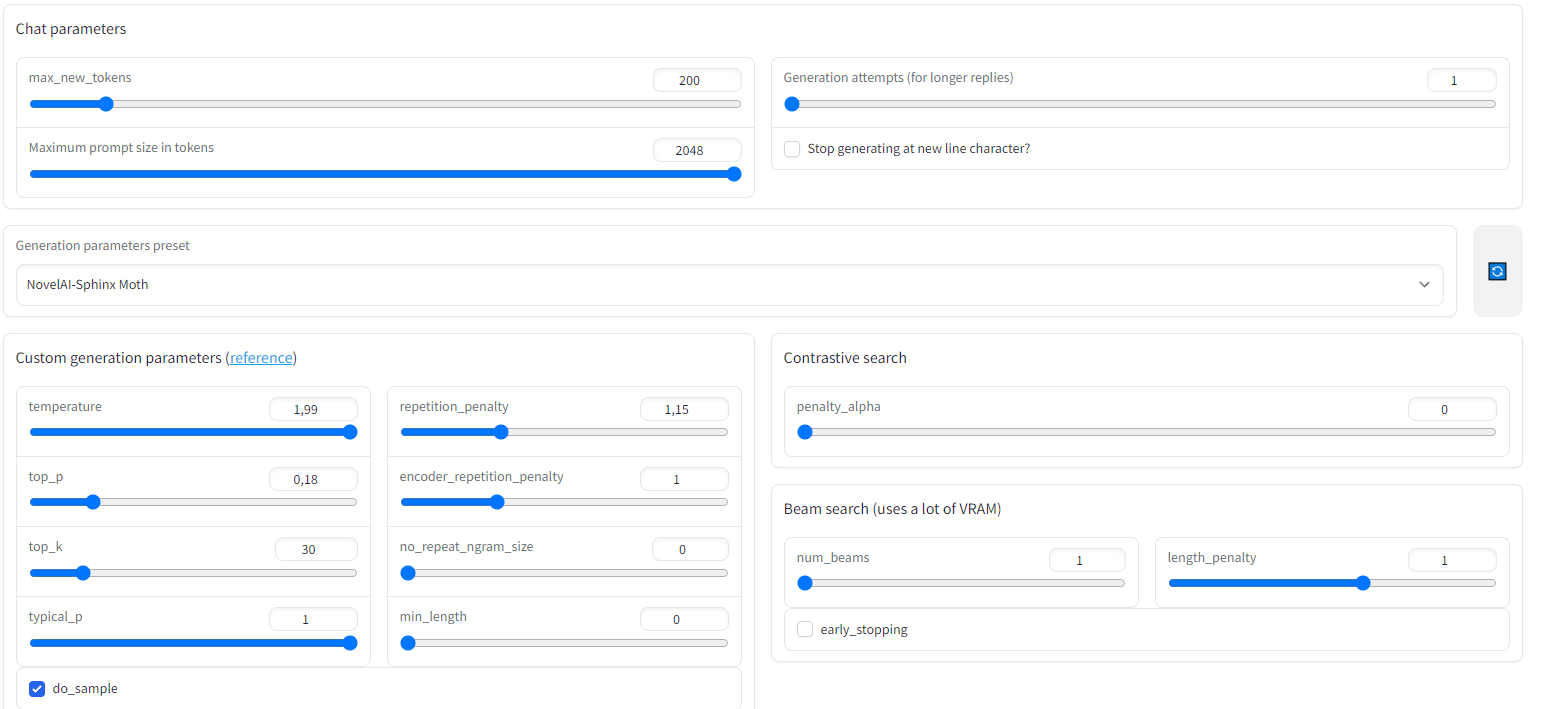The image size is (1541, 709).
Task: Click the top_p slider track
Action: [x=220, y=502]
